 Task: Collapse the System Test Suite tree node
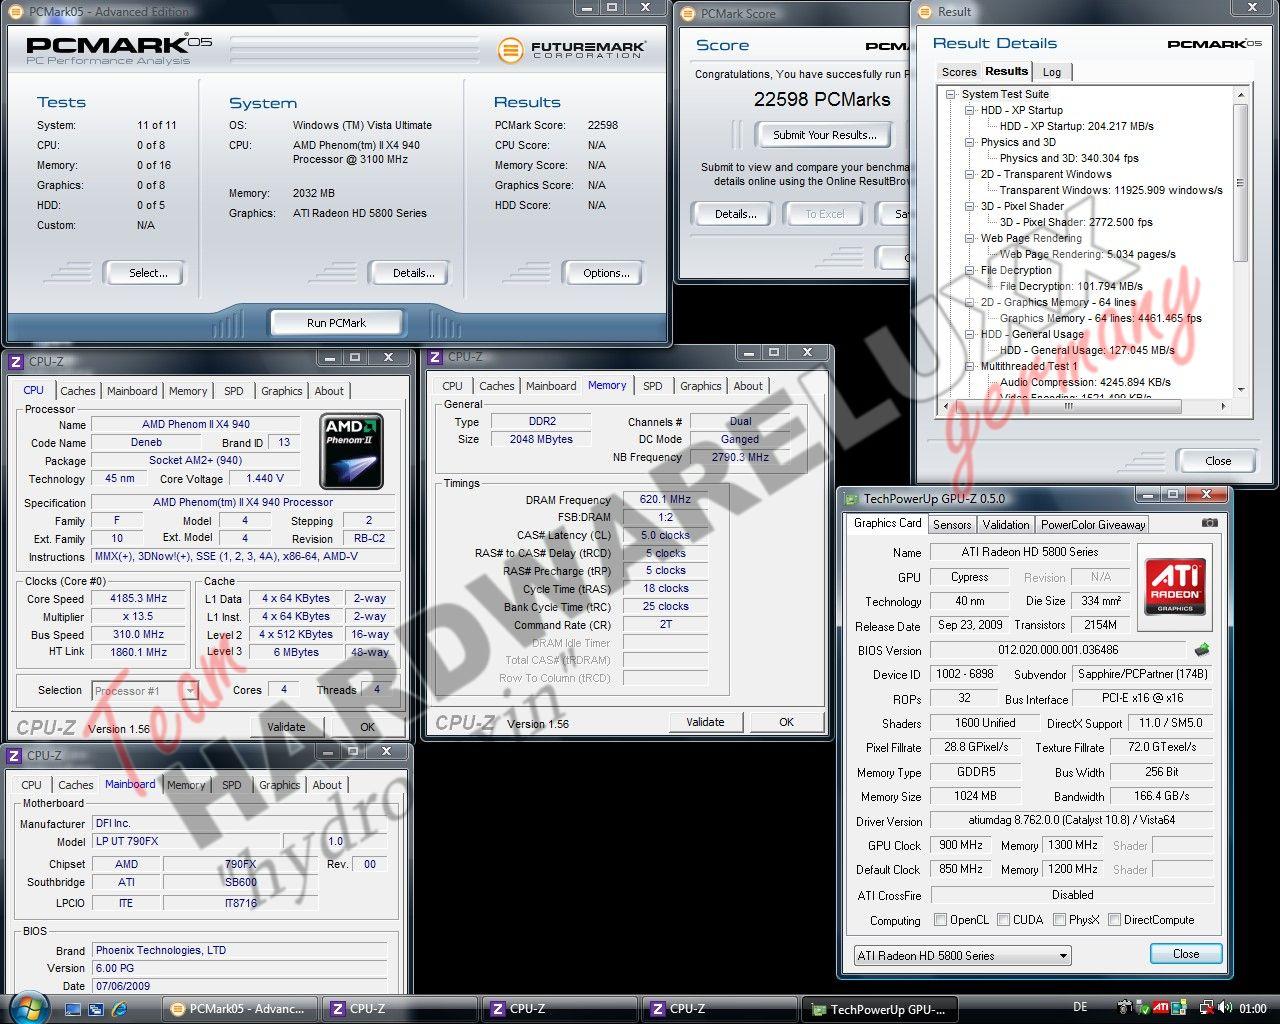click(x=951, y=94)
